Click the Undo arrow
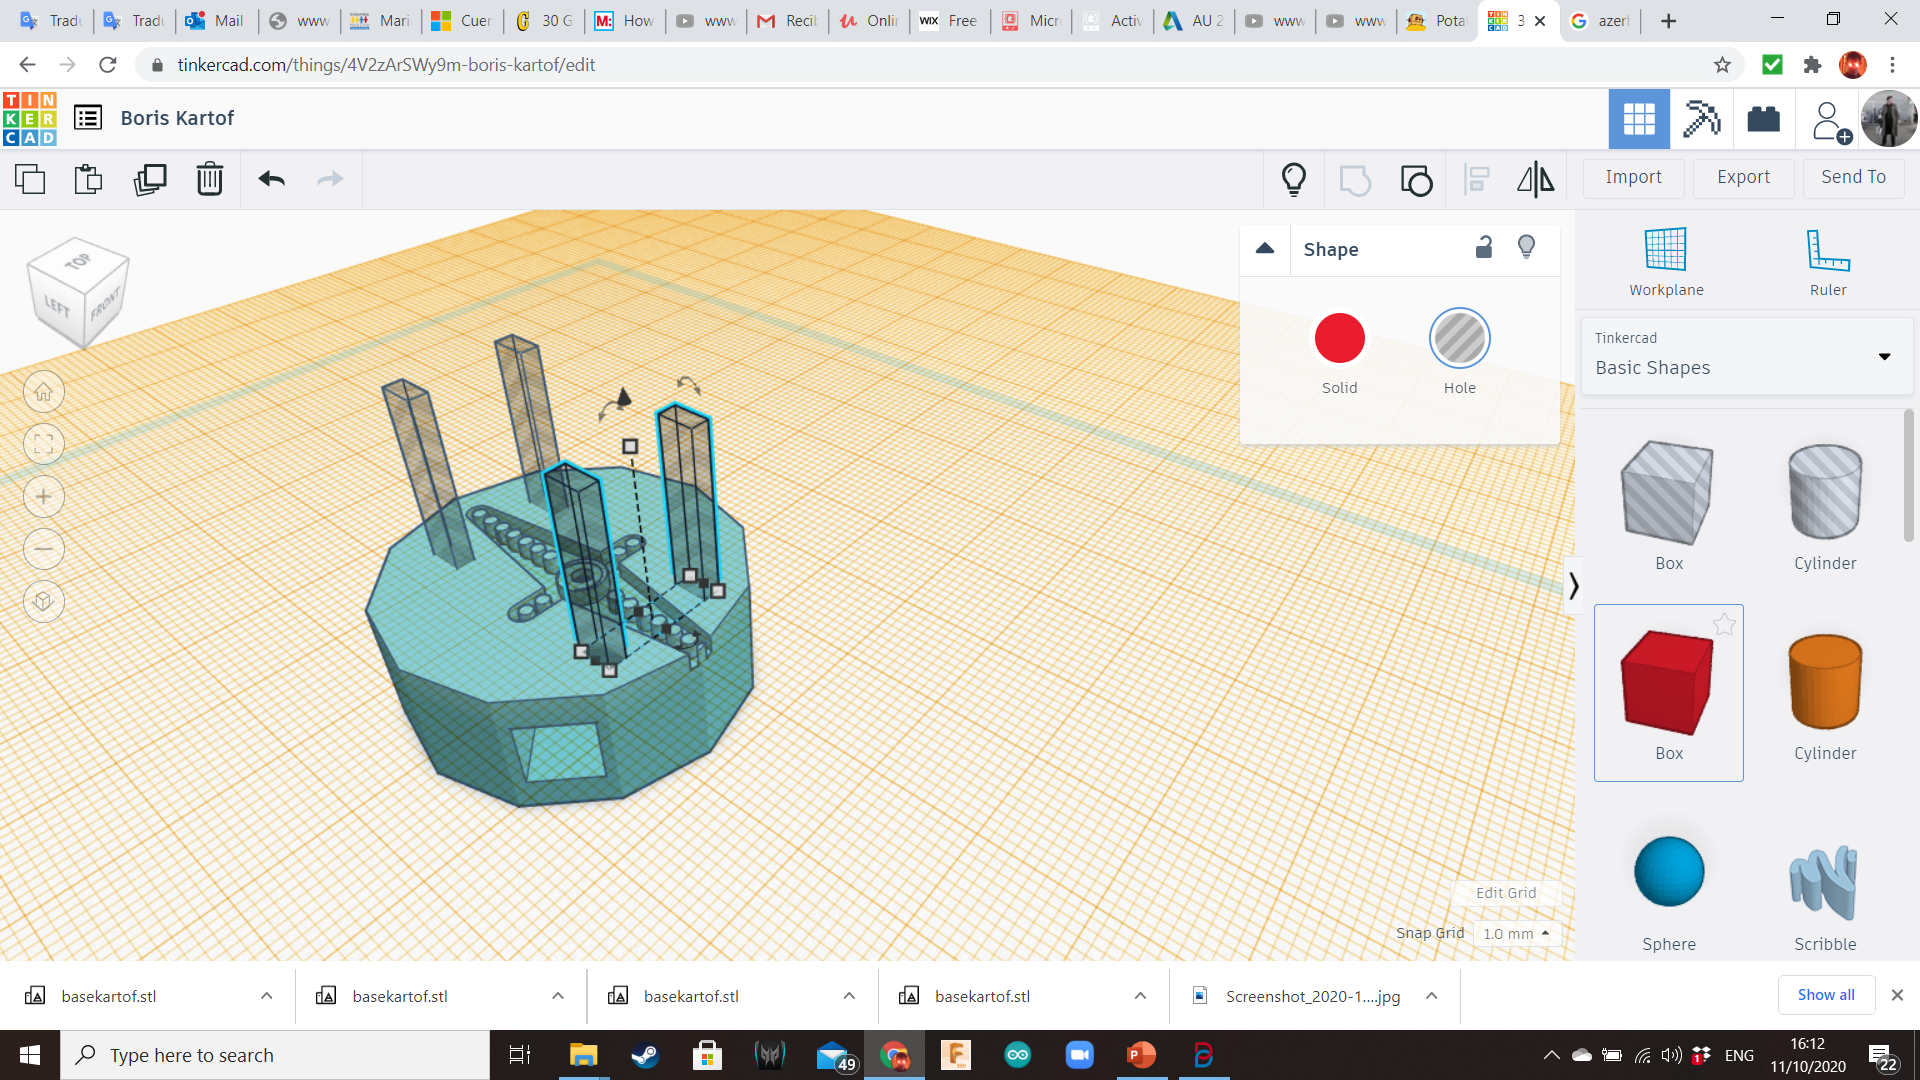The image size is (1920, 1080). 271,180
